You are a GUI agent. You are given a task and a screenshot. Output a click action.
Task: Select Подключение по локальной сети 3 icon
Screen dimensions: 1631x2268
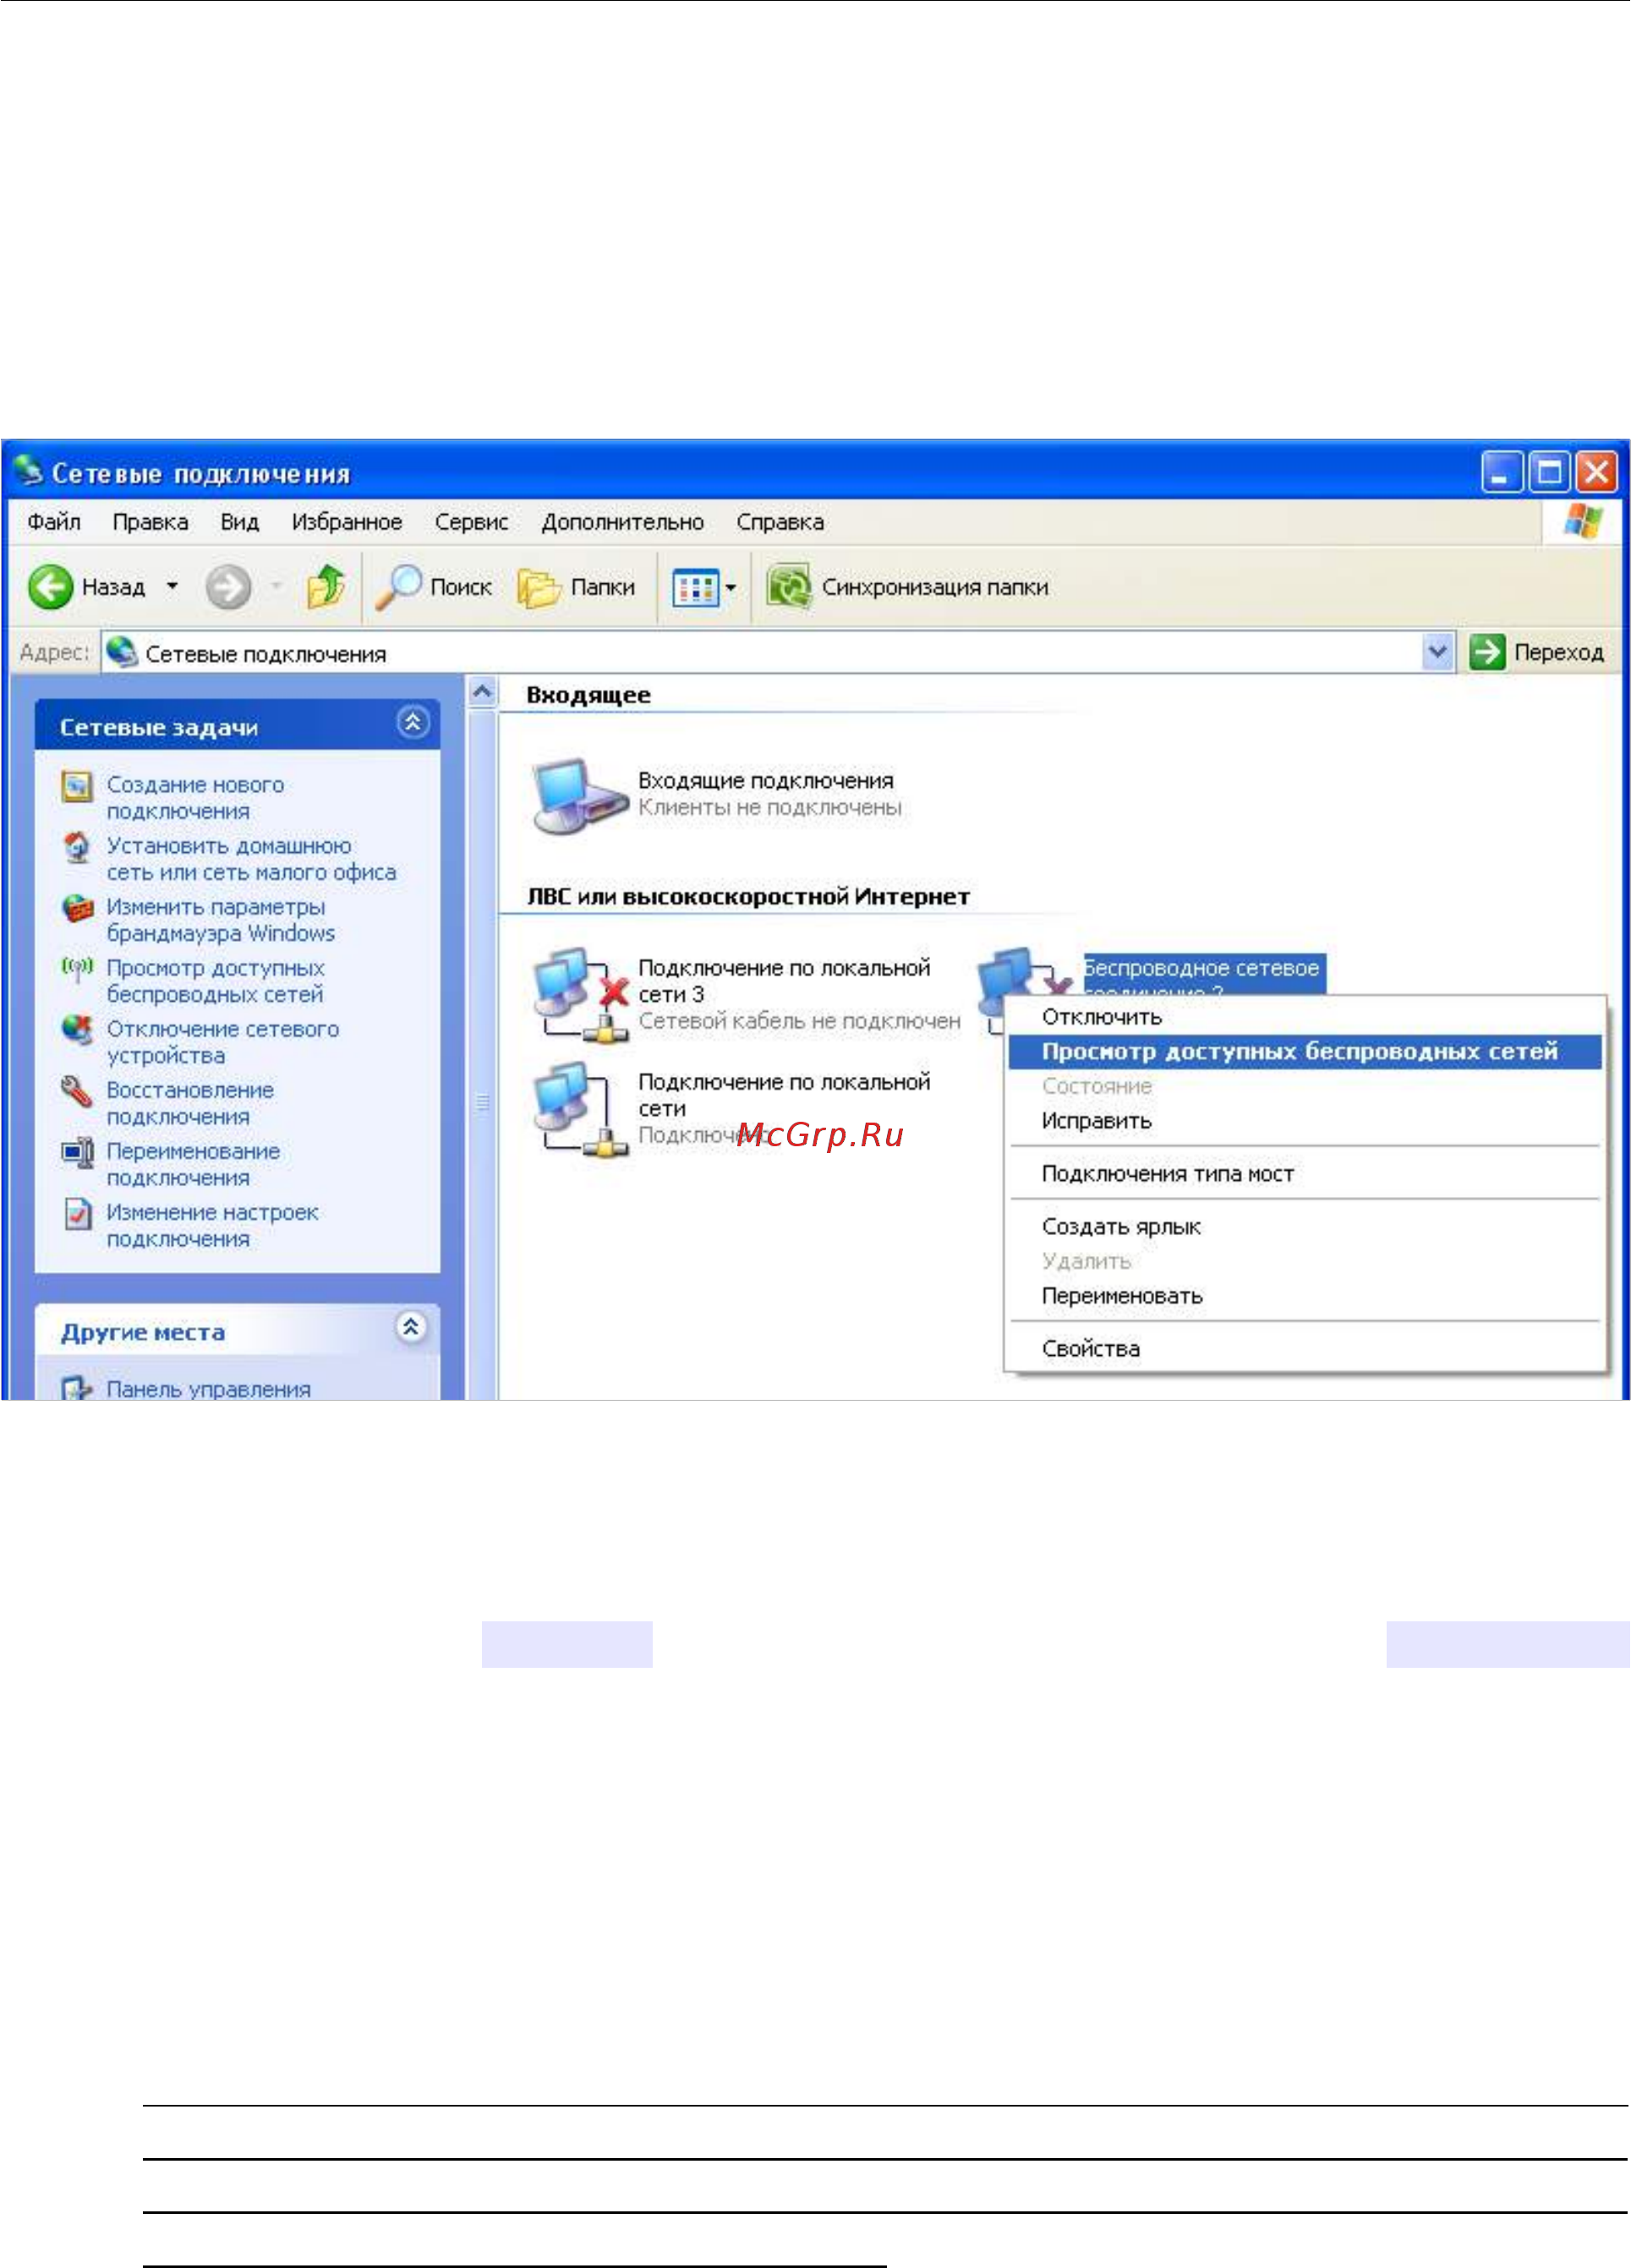click(x=581, y=995)
